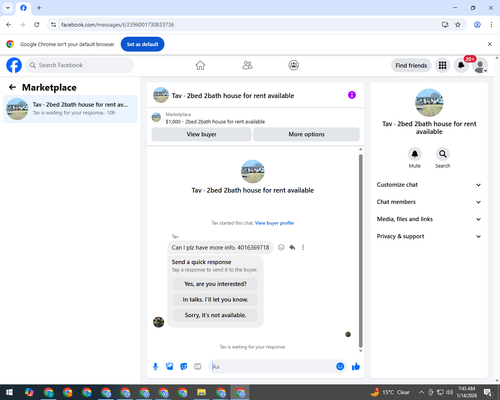Send quick response 'Yes, are you interested?'

[x=215, y=284]
